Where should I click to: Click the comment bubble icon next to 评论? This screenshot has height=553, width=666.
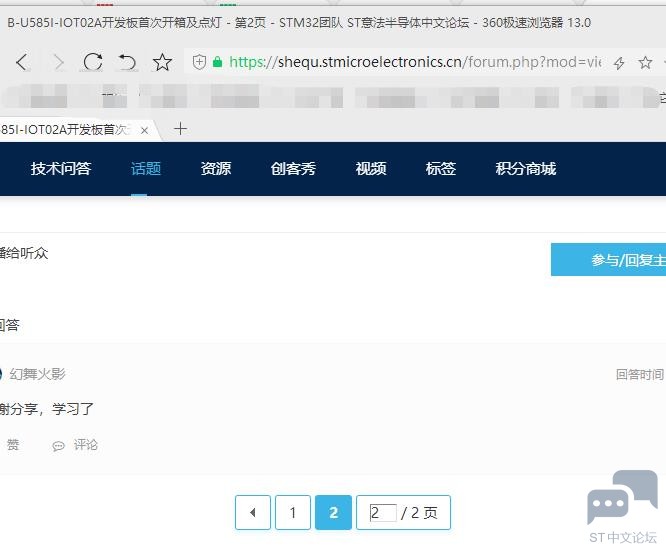click(x=59, y=446)
